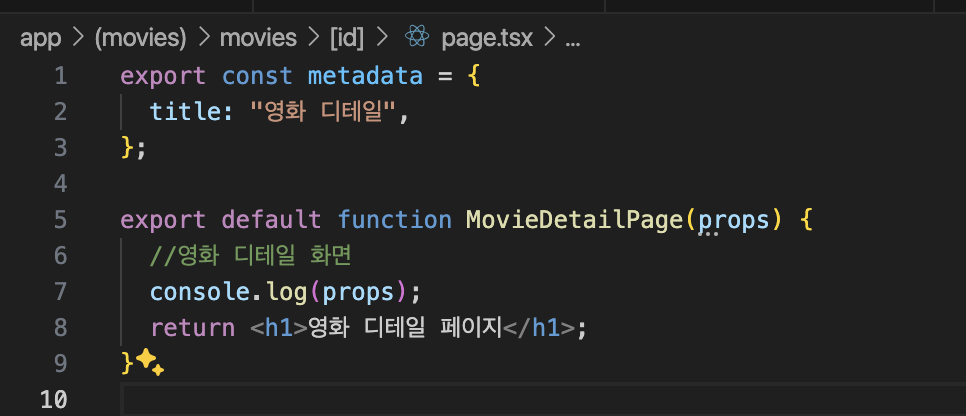Click line number 10 in the gutter
Screen dimensions: 966x416
coord(54,400)
